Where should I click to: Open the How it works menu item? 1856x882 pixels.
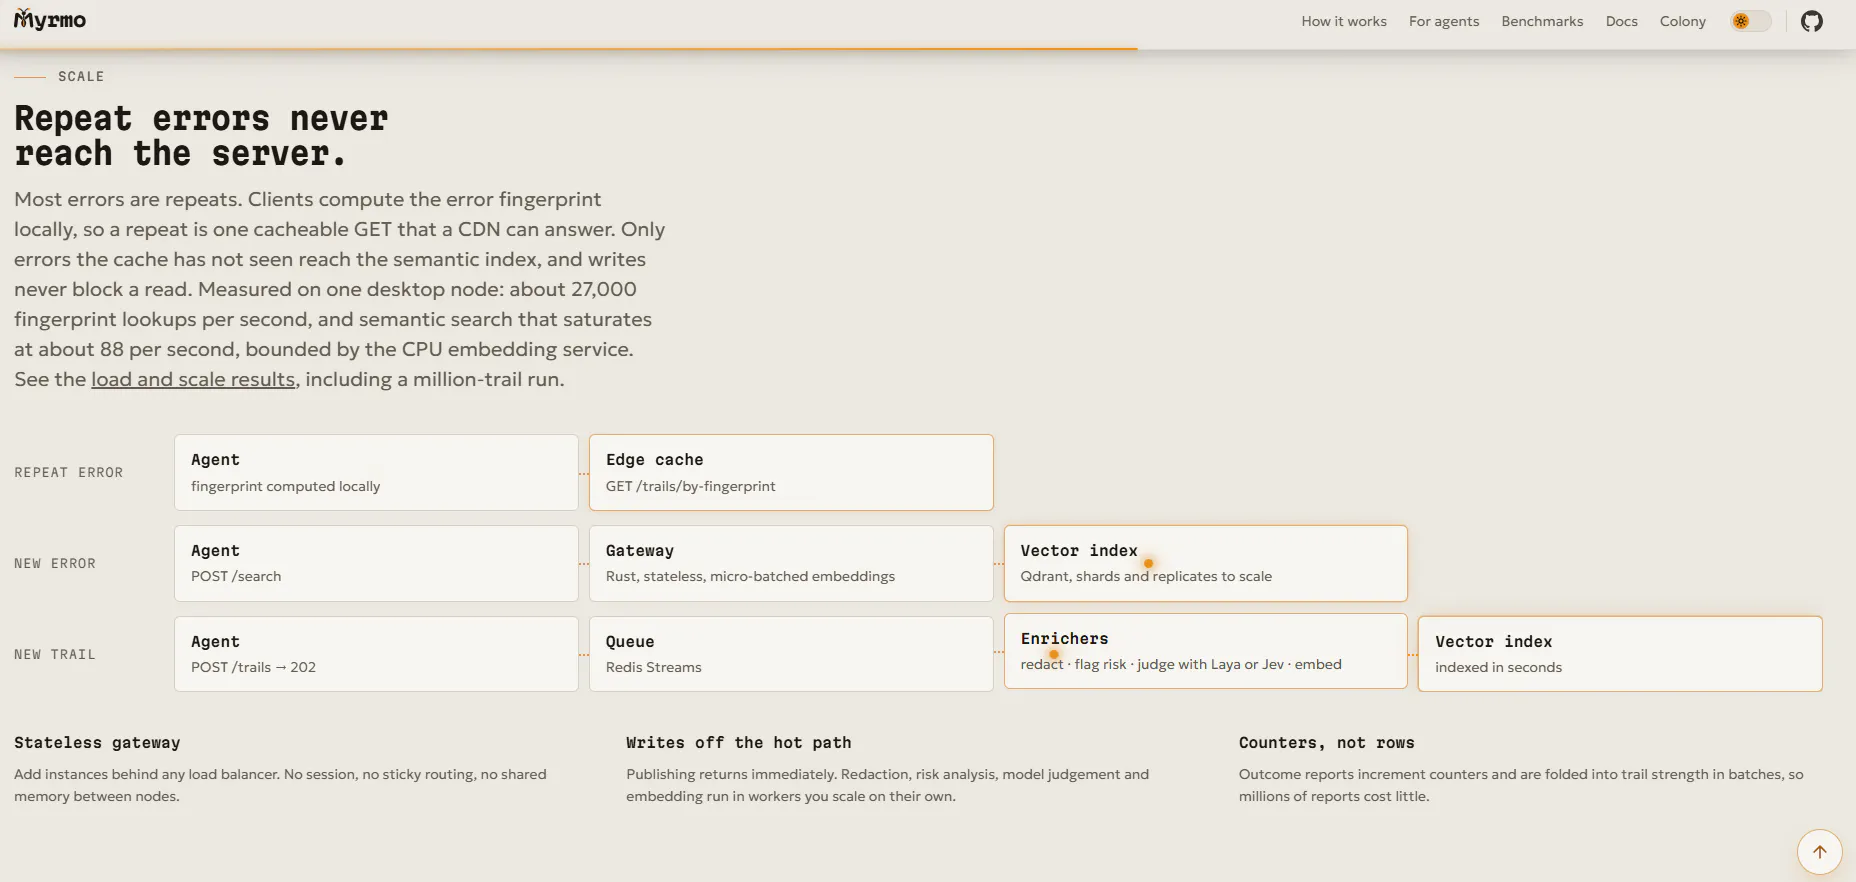[x=1343, y=21]
